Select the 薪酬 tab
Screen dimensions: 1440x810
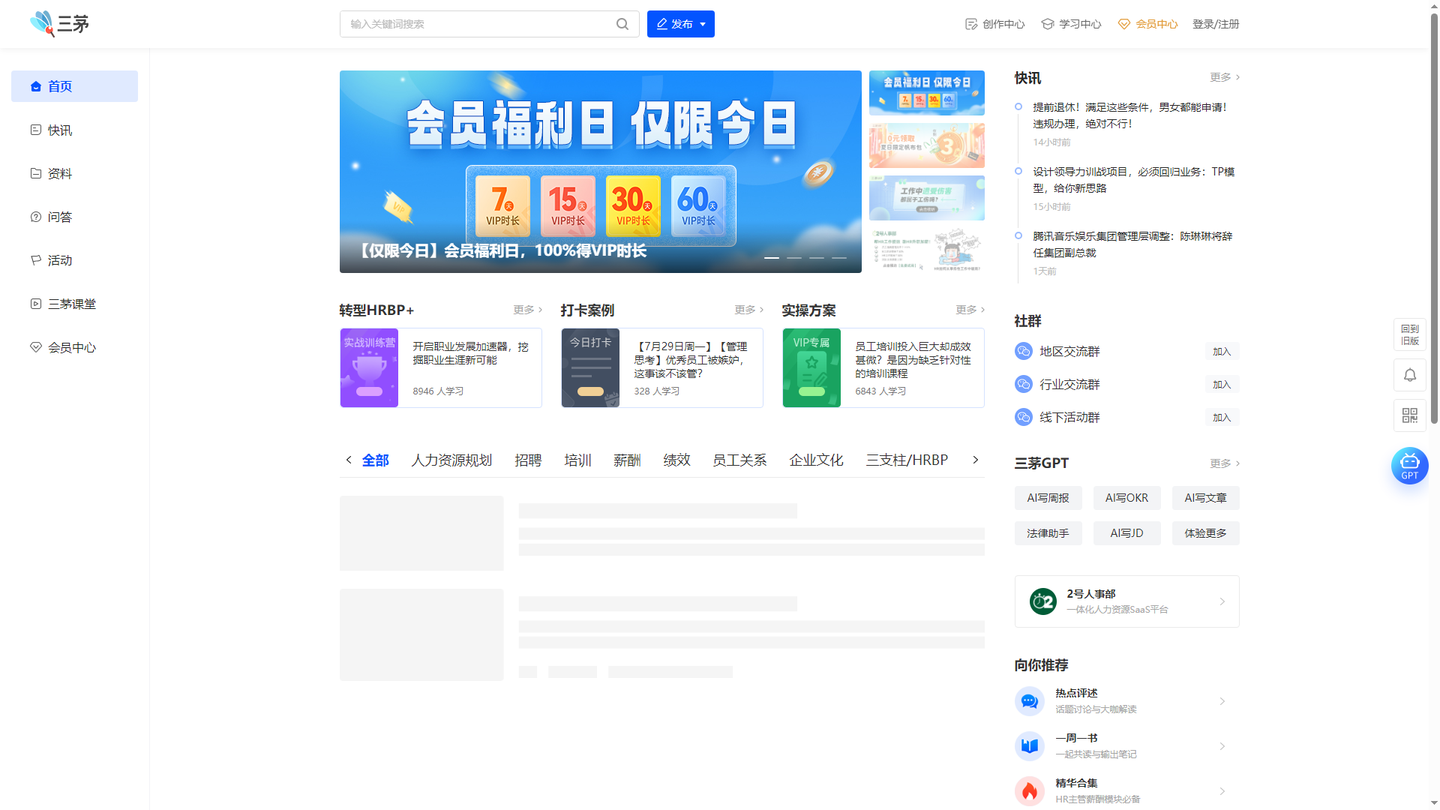pos(627,460)
